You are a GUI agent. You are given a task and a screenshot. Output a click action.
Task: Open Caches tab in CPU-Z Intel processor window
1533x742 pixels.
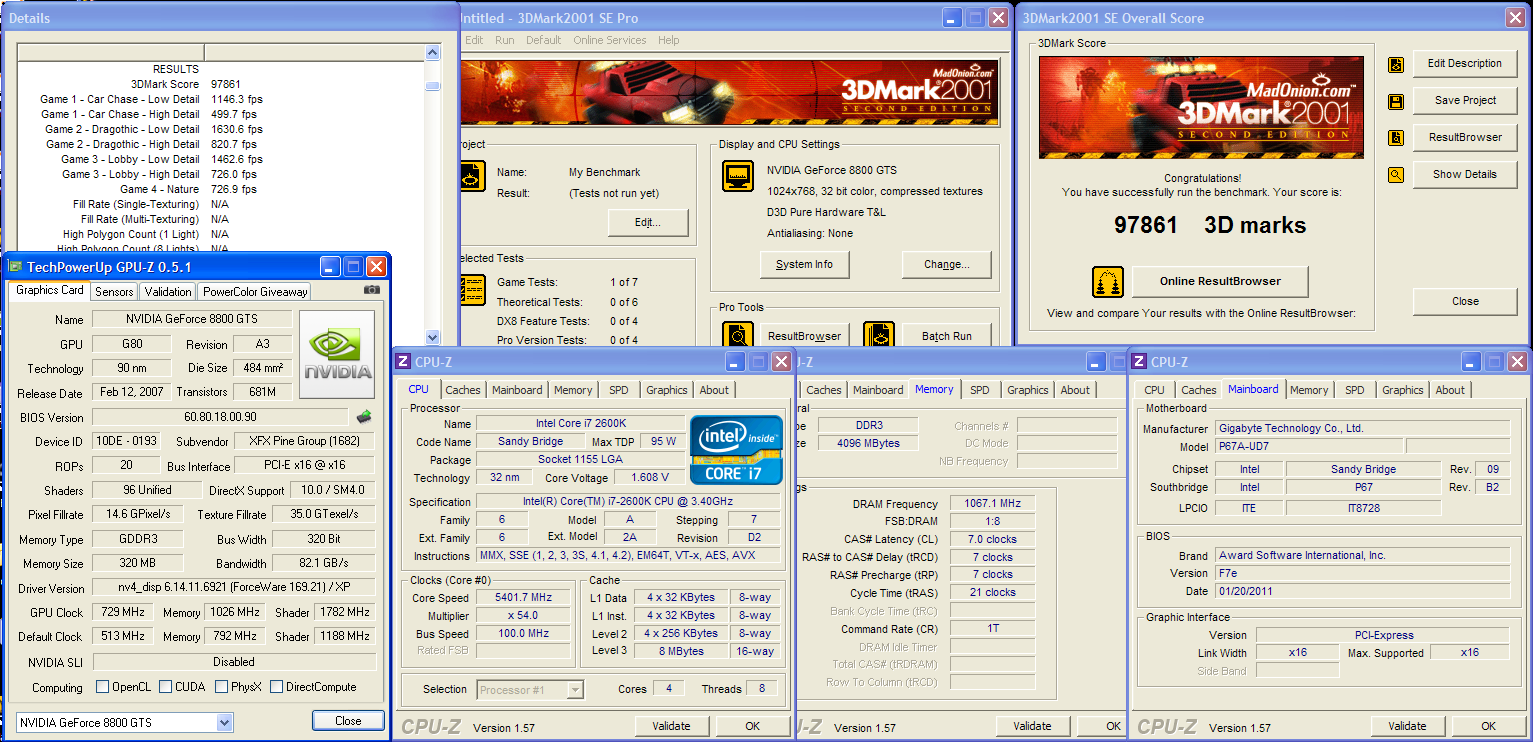click(x=463, y=390)
